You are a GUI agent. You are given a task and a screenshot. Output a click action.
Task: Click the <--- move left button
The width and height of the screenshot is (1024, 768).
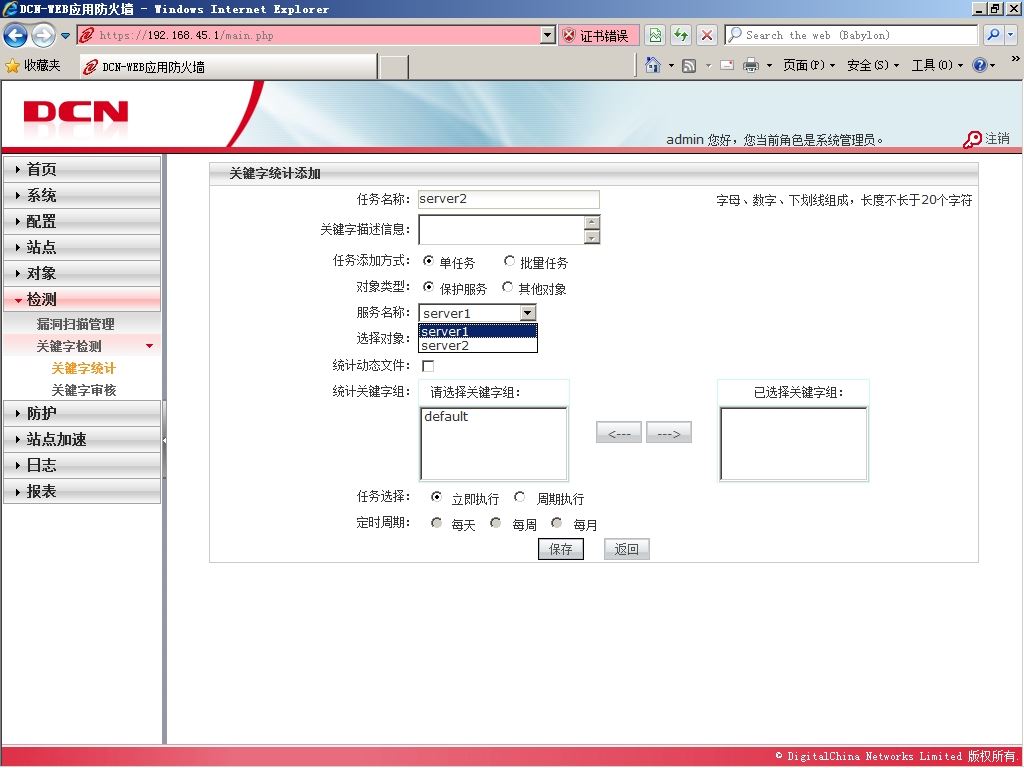(x=618, y=433)
